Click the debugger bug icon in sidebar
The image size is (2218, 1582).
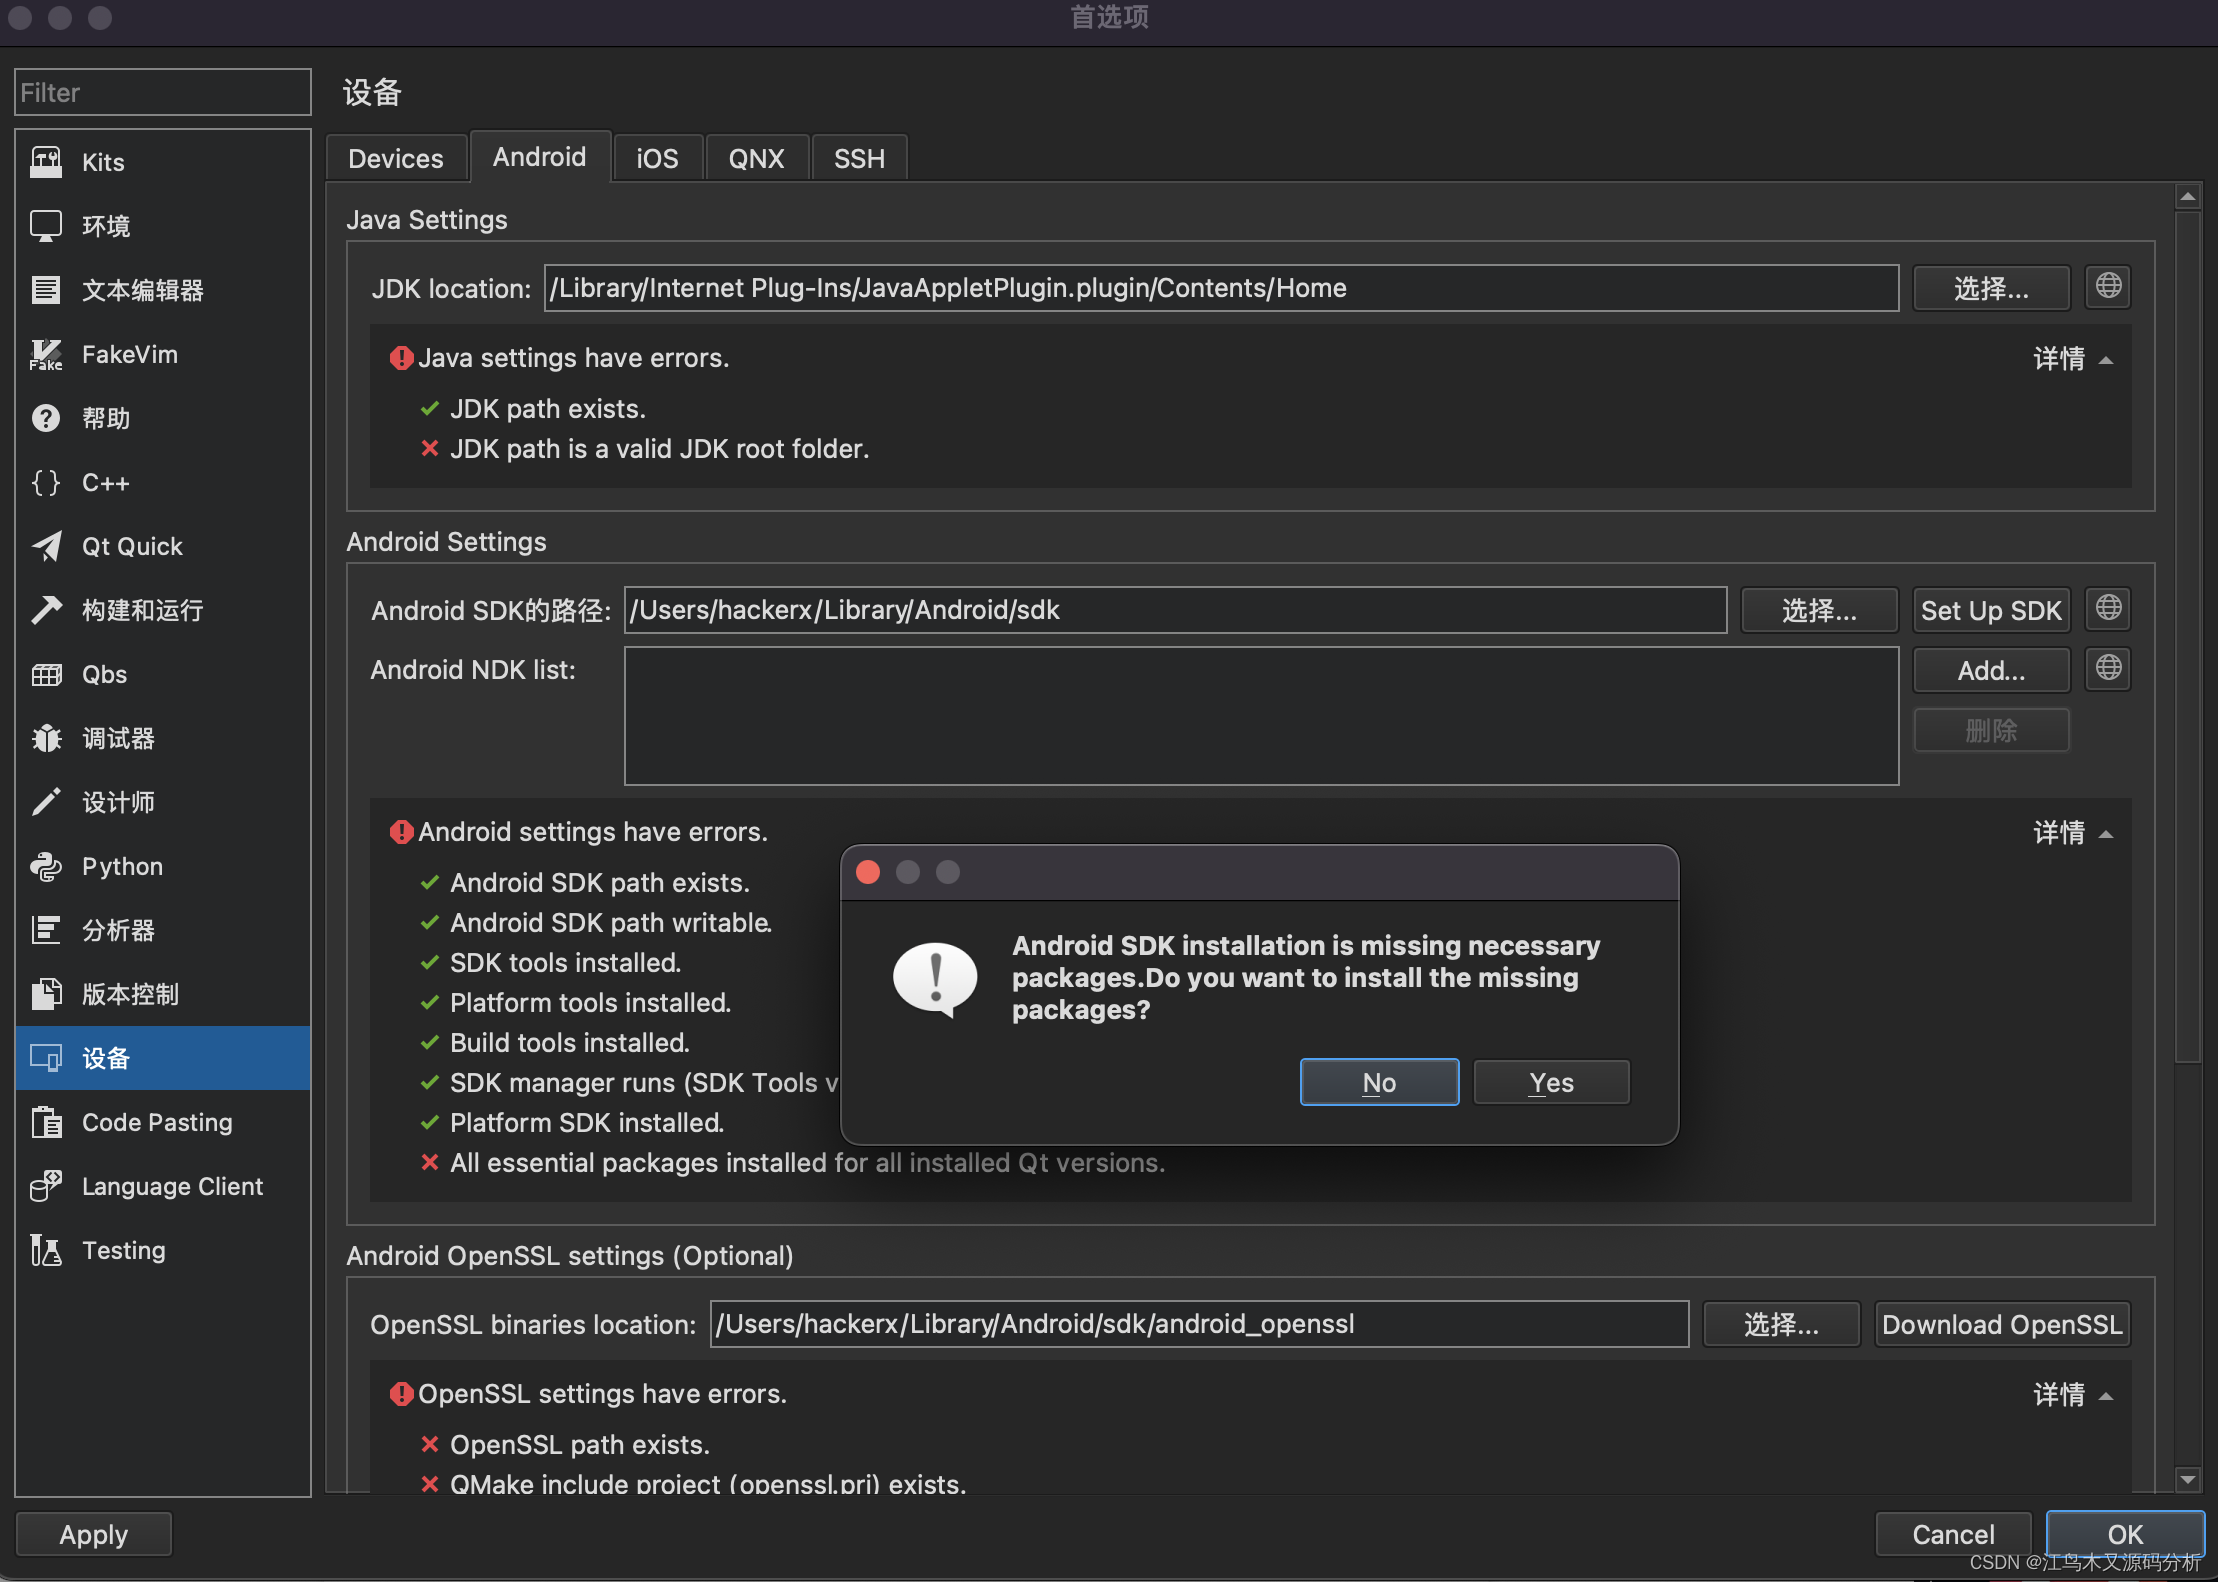(x=46, y=738)
